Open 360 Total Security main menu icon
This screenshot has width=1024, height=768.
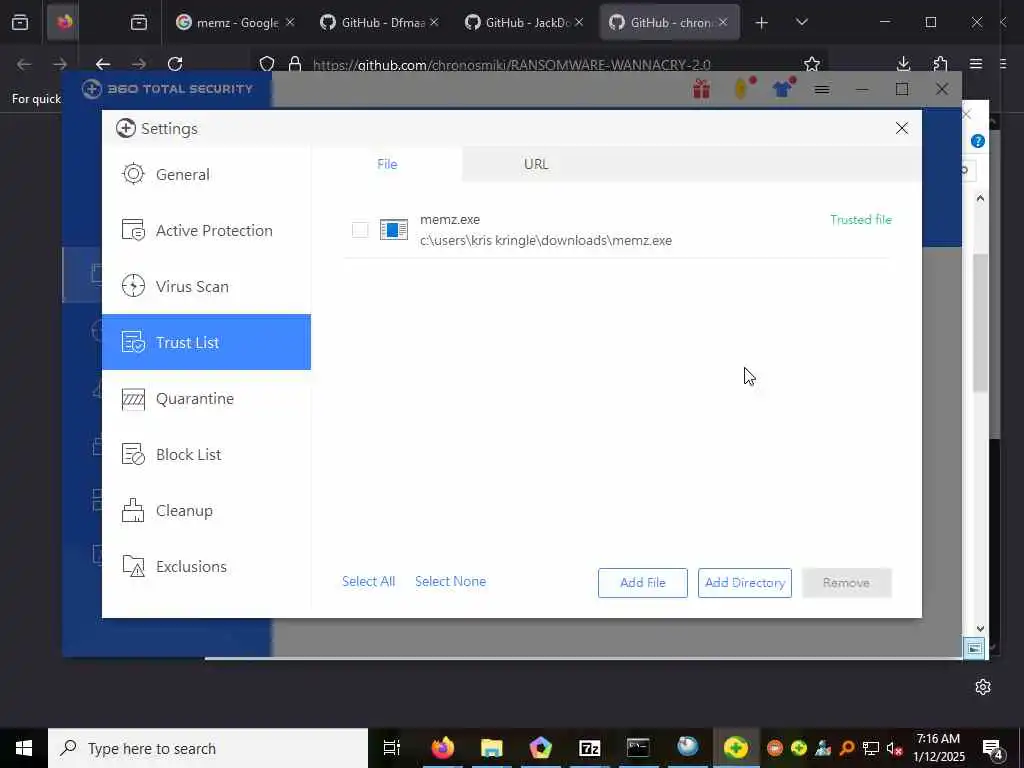(822, 89)
